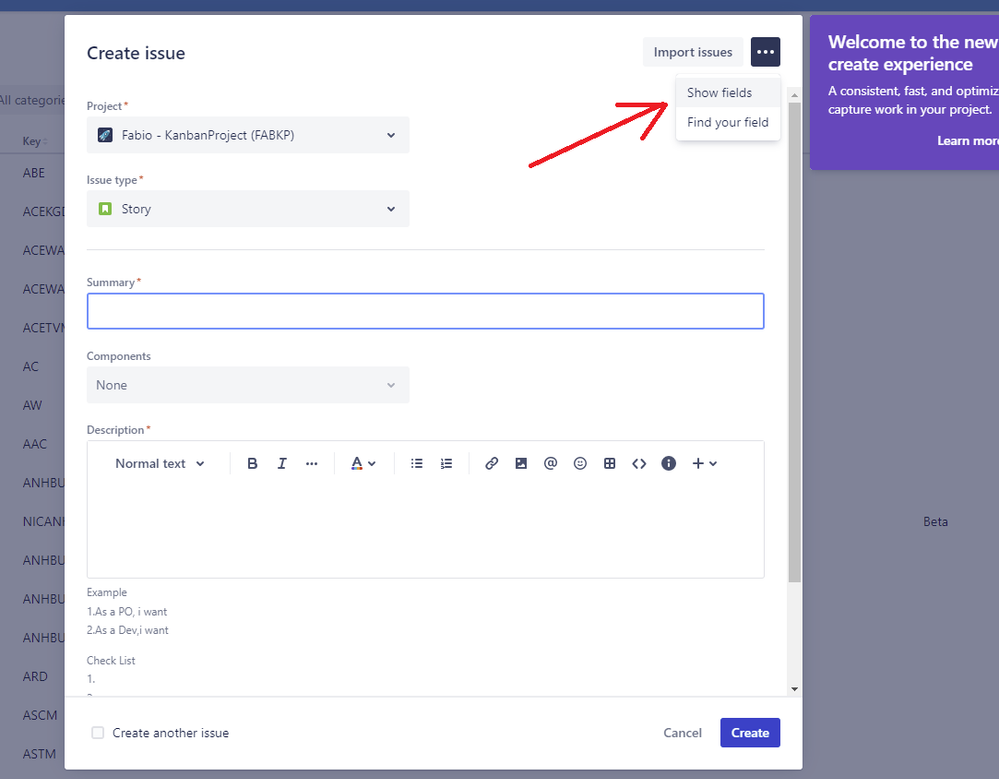Screen dimensions: 999x779
Task: Click the ARD key in background list
Action: point(35,676)
